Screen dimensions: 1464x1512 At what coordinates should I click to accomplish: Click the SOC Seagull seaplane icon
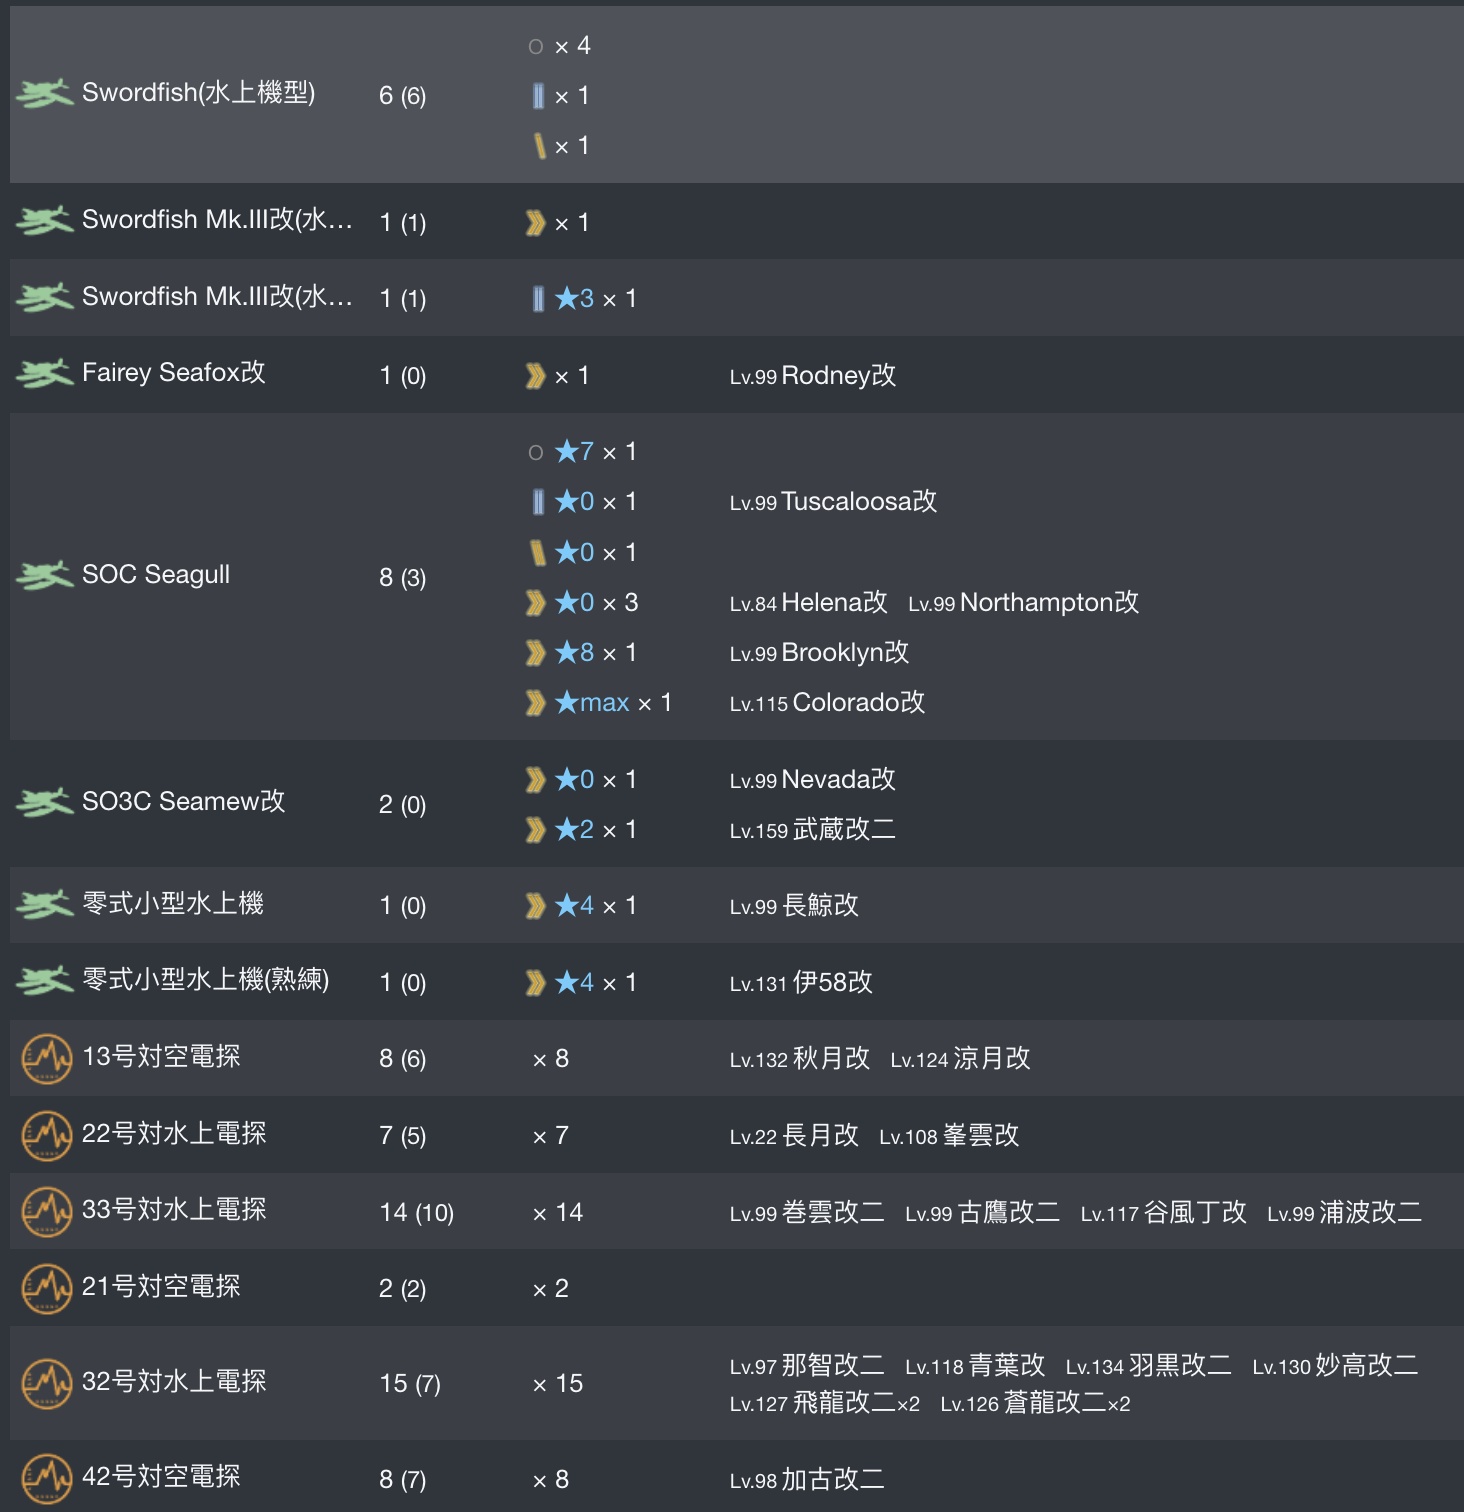pos(44,576)
